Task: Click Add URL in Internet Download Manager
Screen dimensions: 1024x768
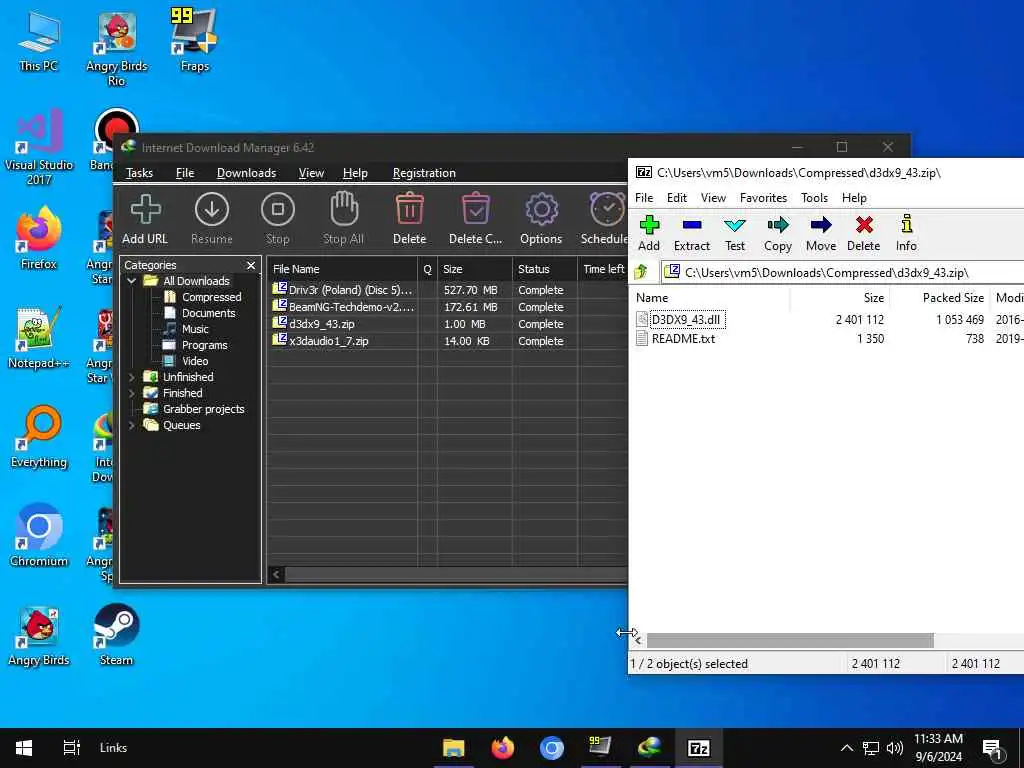Action: [145, 219]
